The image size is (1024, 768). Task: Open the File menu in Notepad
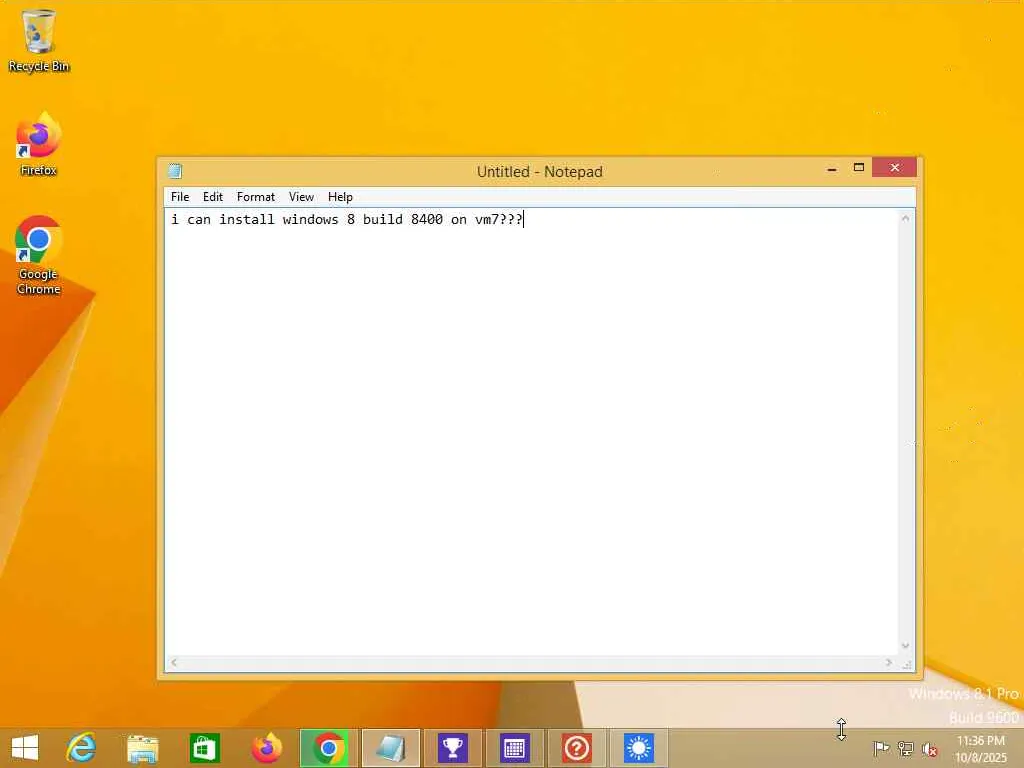coord(180,197)
